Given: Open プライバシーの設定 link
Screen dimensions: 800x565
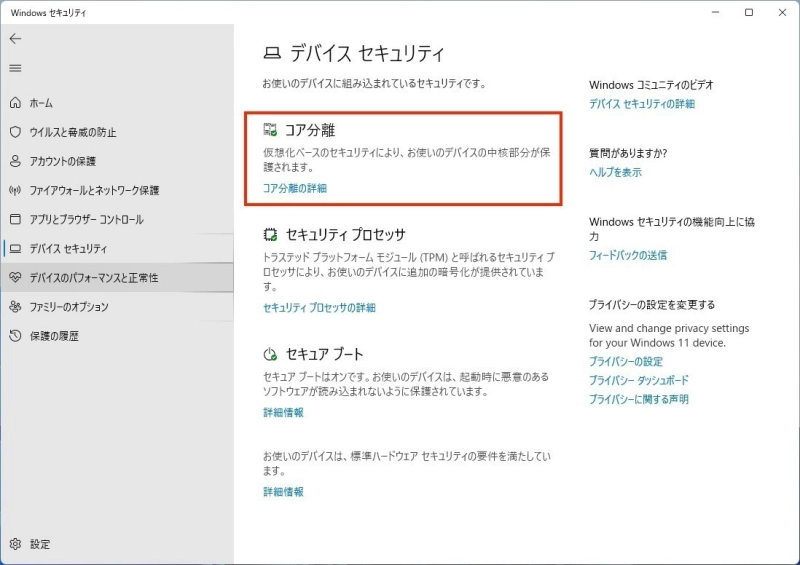Looking at the screenshot, I should (x=626, y=361).
